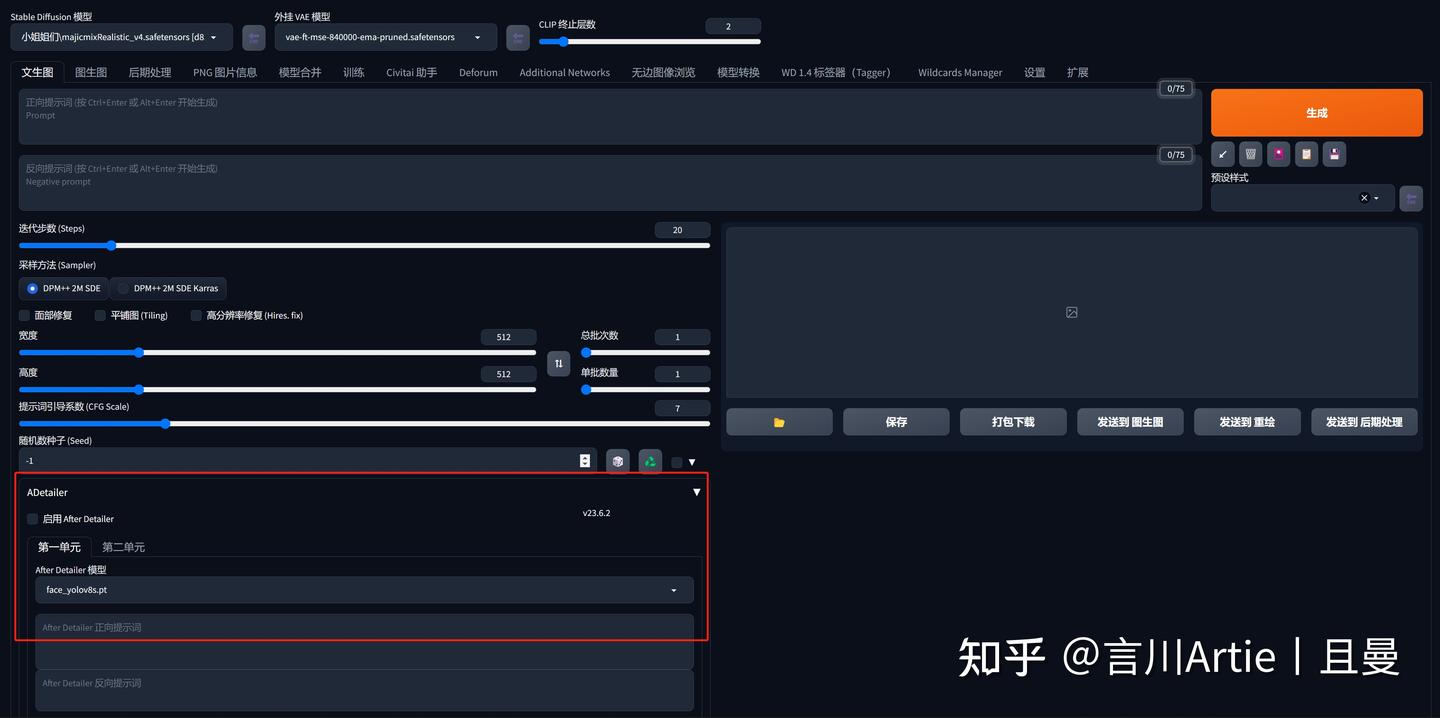Refresh the external VAE model list
Viewport: 1440px width, 718px height.
point(518,37)
